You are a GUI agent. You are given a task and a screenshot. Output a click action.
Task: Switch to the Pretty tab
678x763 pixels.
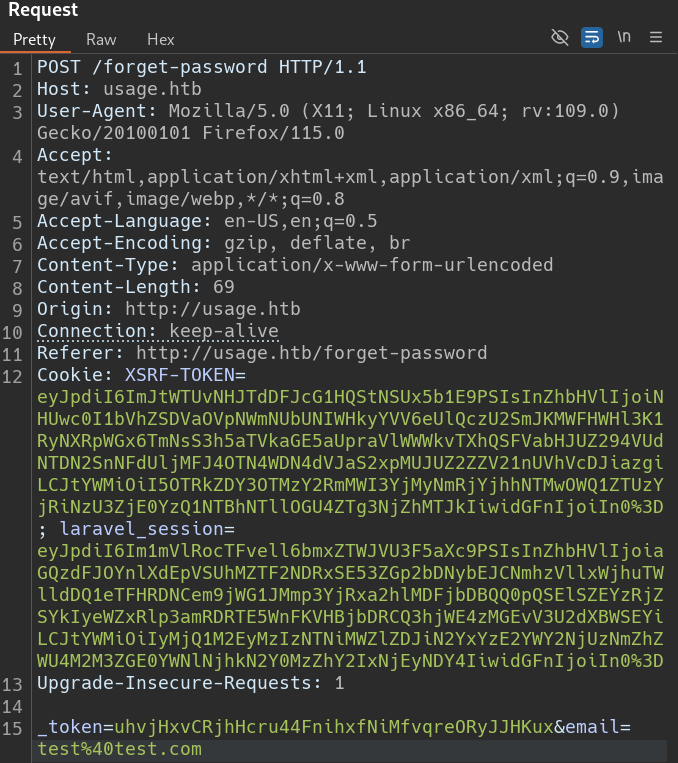(x=34, y=40)
